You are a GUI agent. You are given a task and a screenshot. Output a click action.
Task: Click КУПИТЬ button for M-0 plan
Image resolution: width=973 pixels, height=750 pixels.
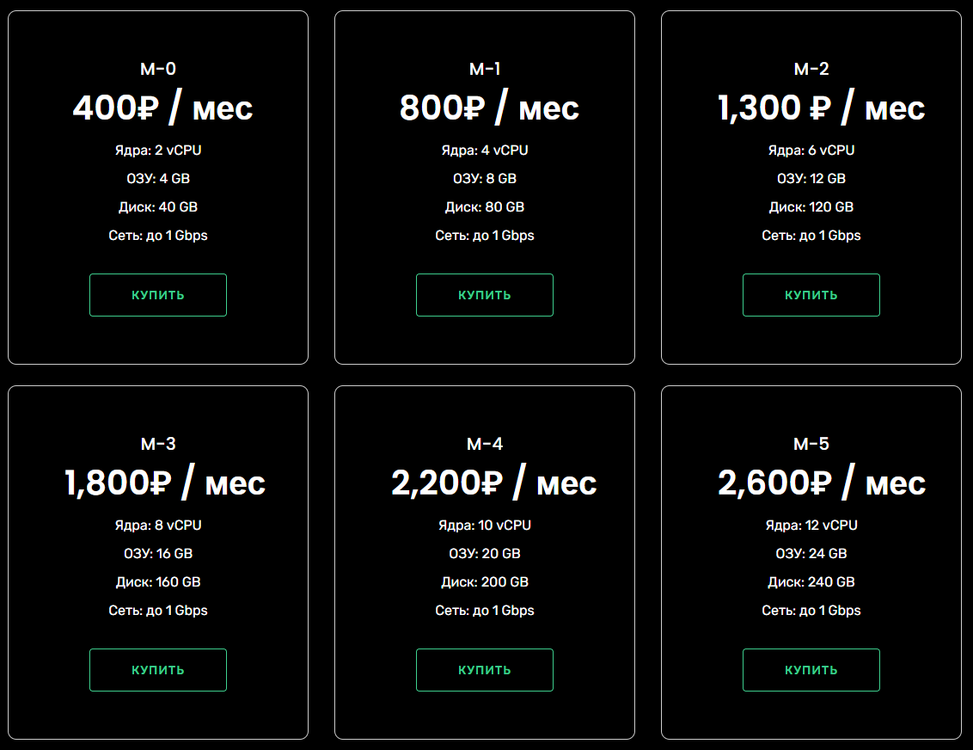tap(158, 295)
